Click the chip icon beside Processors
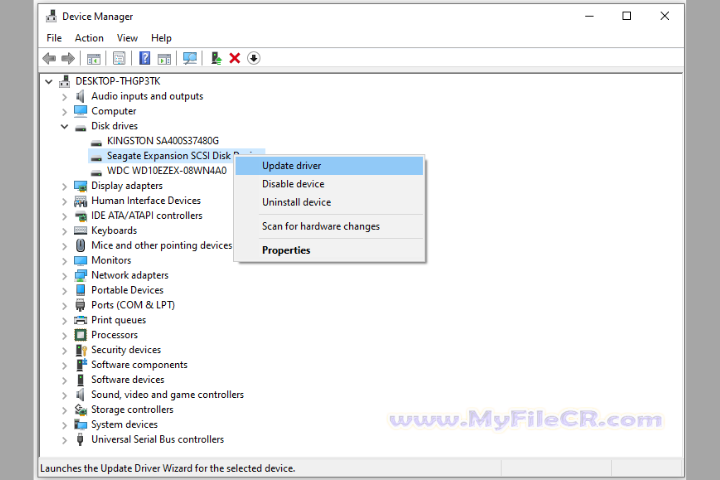This screenshot has width=720, height=480. click(x=80, y=335)
